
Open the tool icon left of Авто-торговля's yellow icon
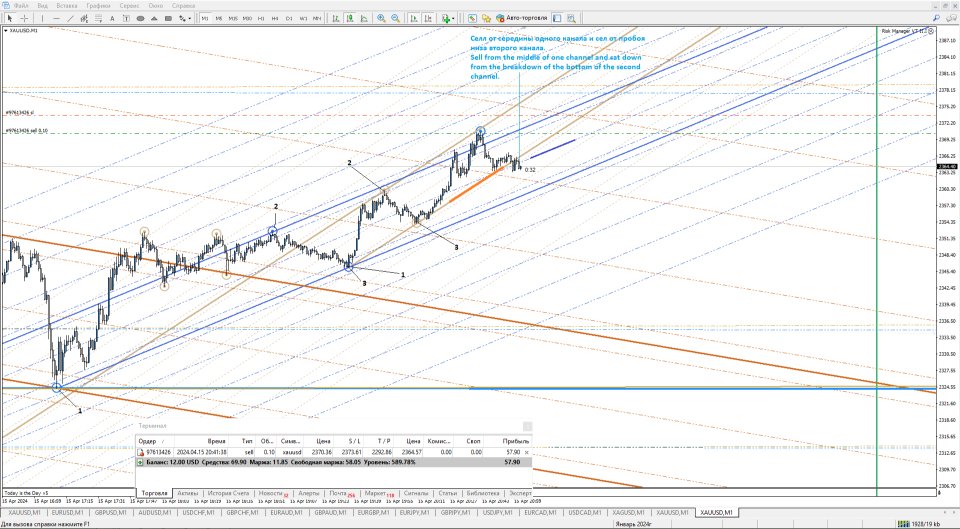(473, 18)
